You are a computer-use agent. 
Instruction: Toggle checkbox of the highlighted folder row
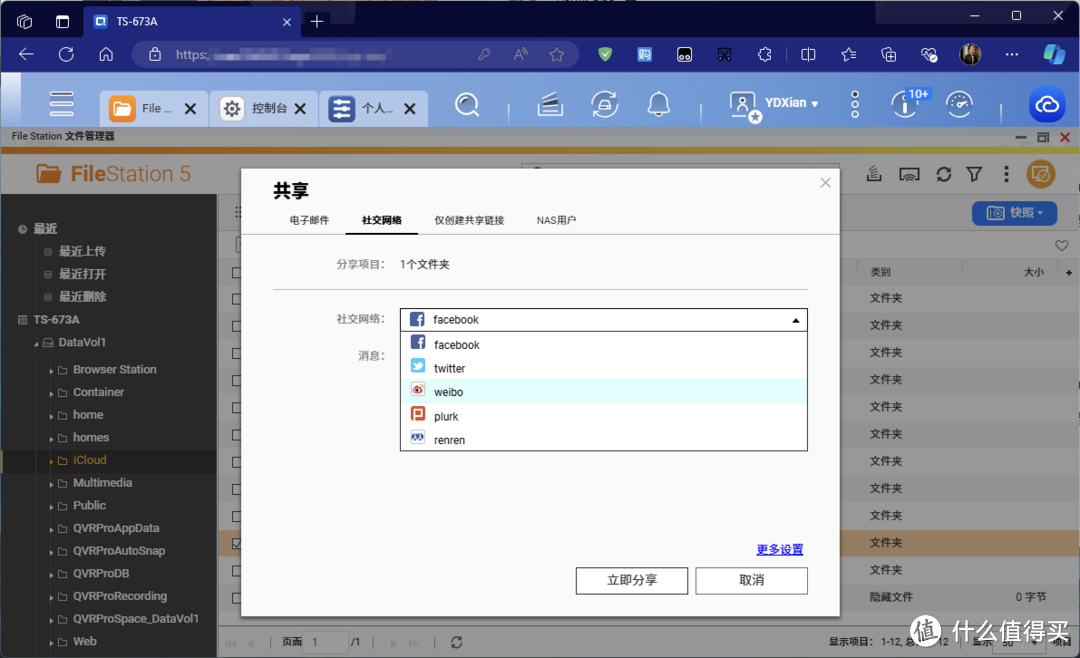point(237,543)
